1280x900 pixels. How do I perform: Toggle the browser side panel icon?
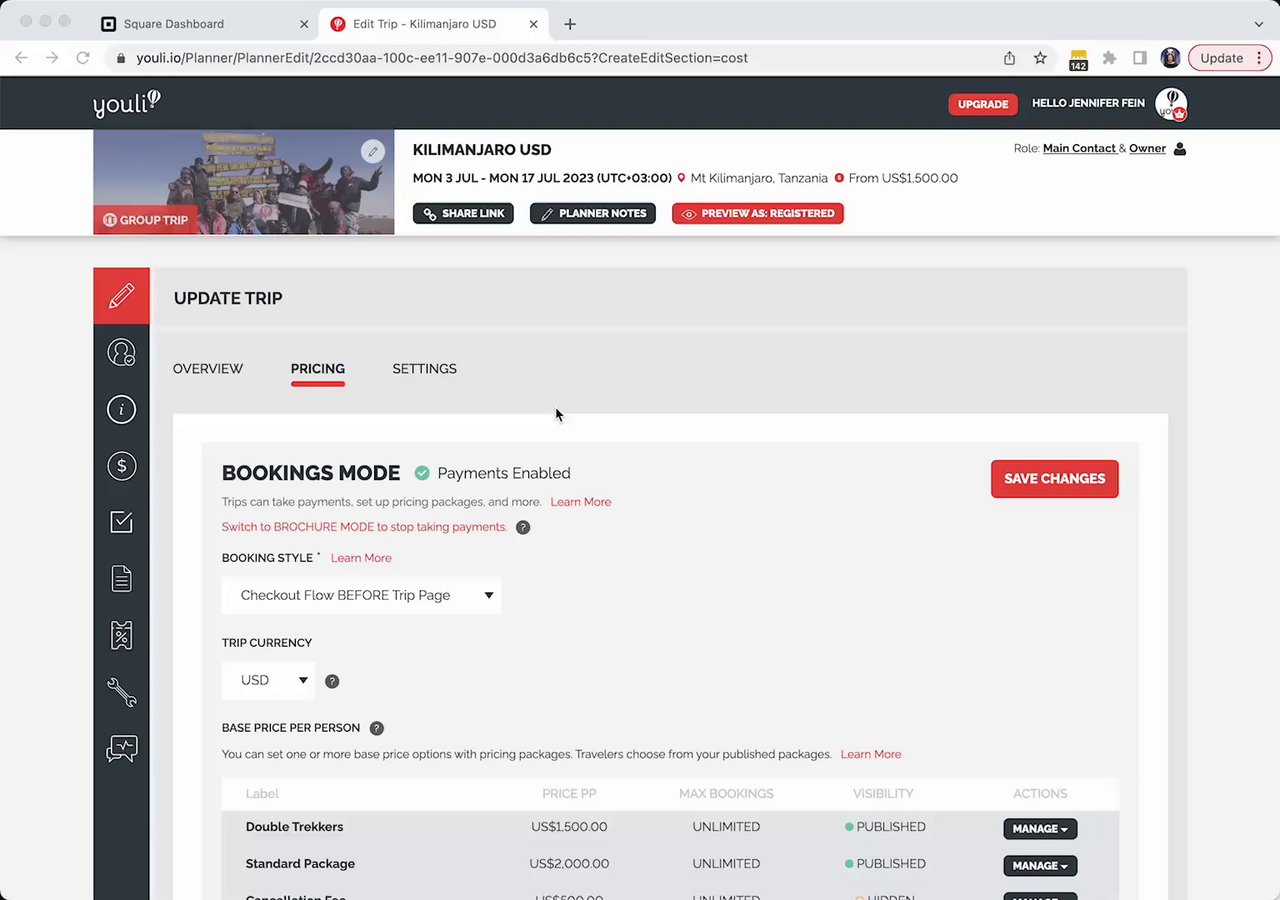(x=1140, y=58)
